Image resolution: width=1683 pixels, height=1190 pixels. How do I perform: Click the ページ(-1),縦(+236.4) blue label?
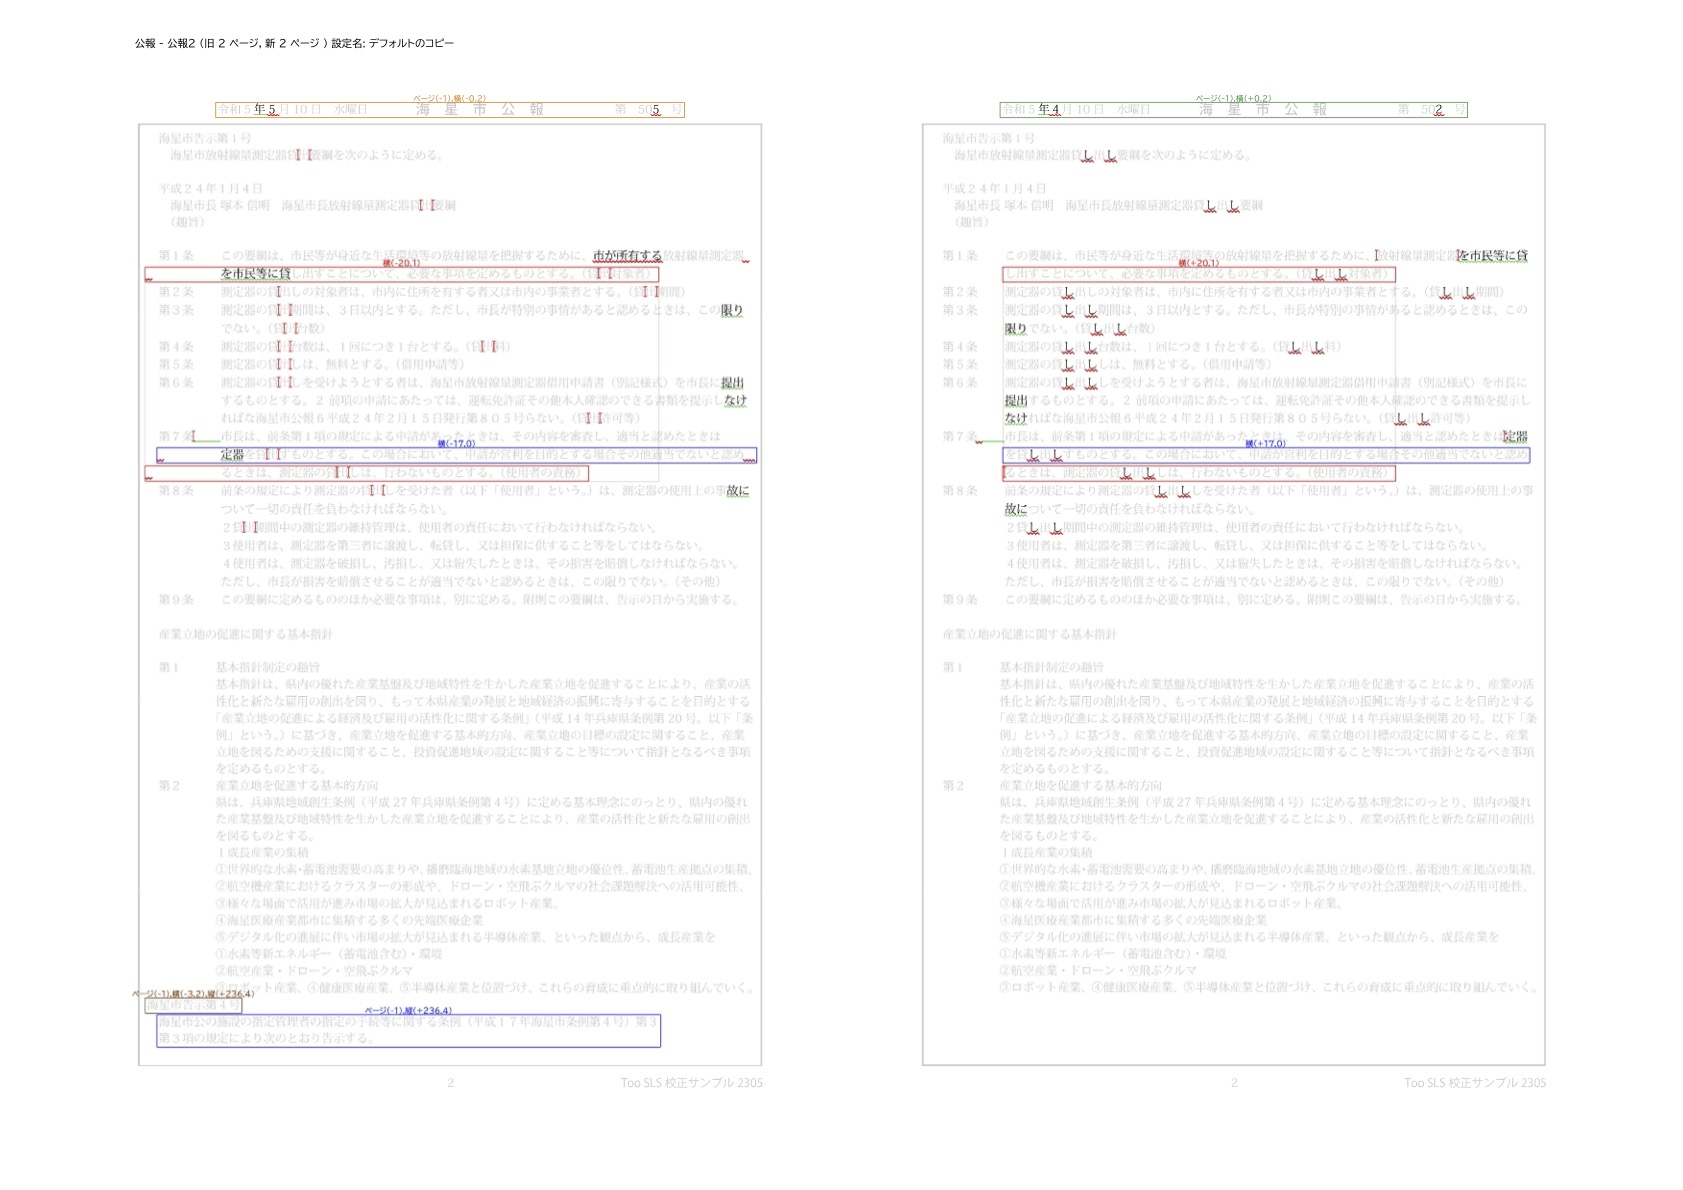(x=408, y=1011)
